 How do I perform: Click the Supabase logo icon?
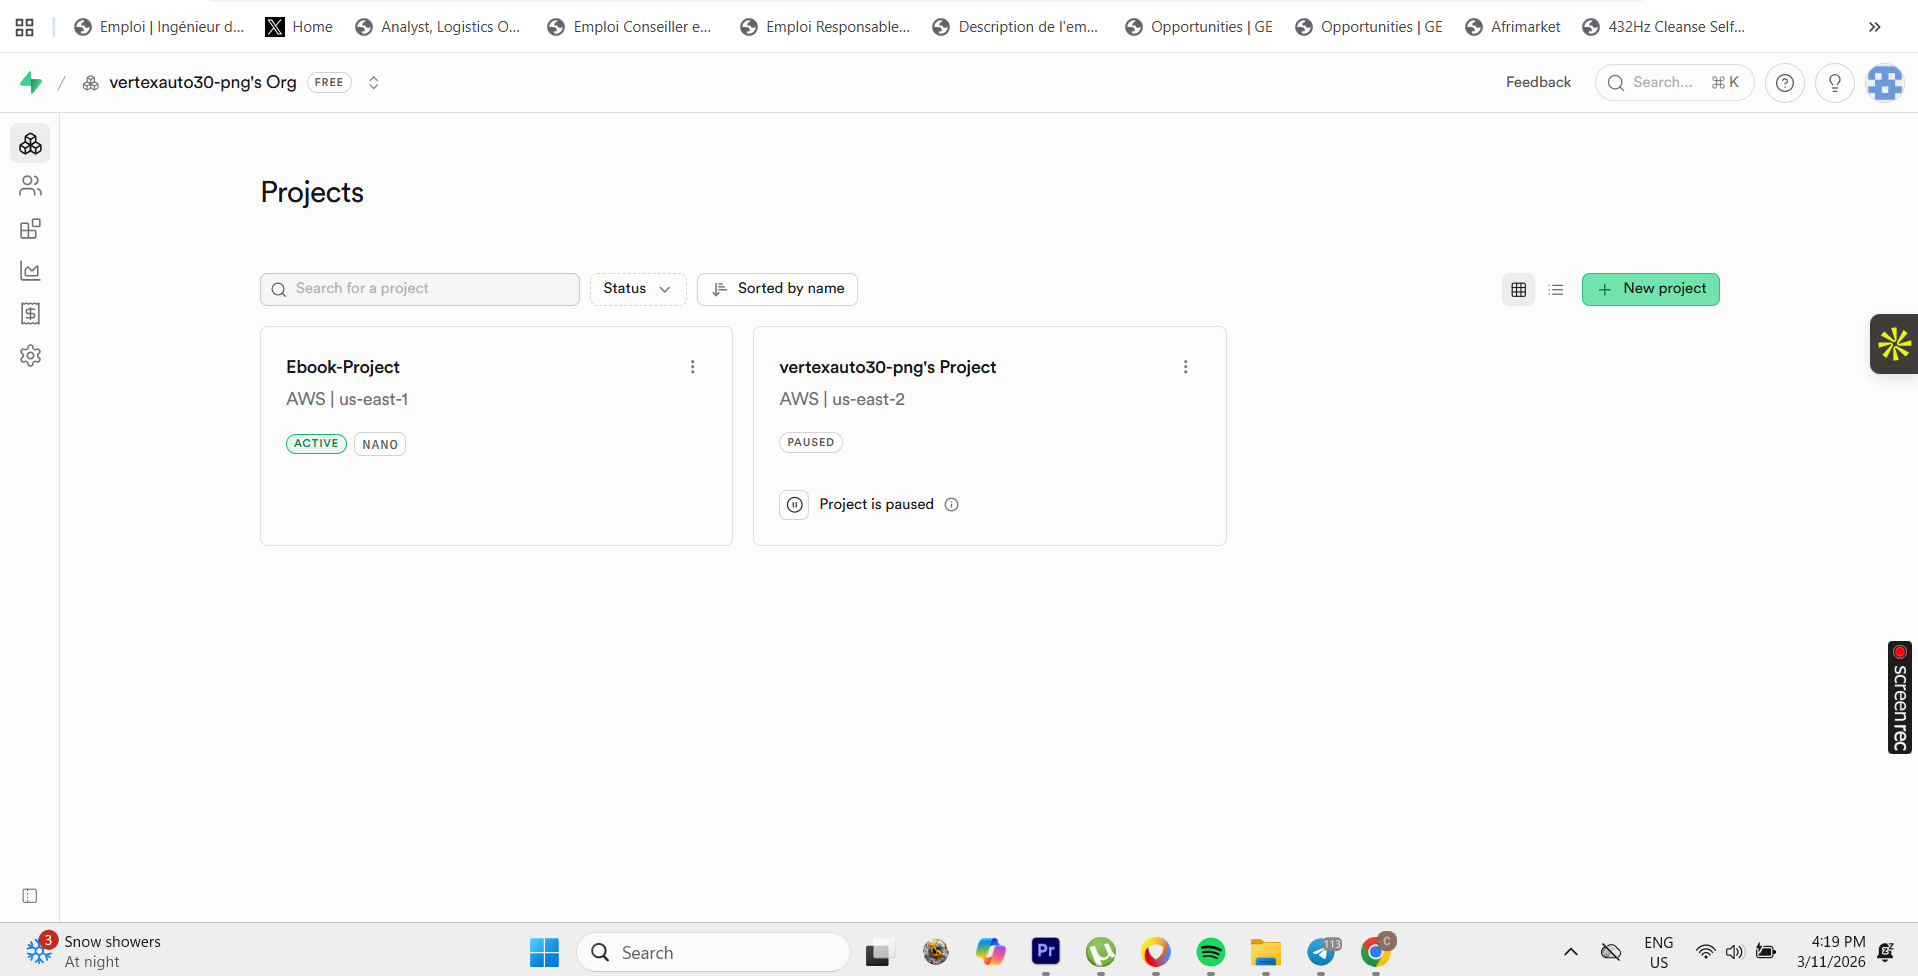[31, 83]
